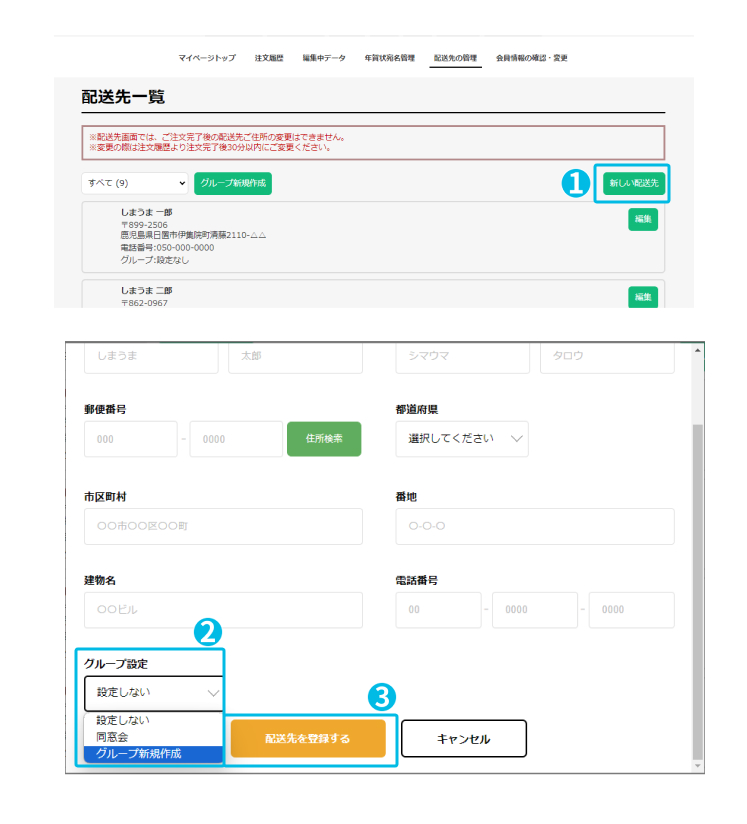Viewport: 747px width, 824px height.
Task: Click the form's vertical scrollbar thumb
Action: [698, 592]
